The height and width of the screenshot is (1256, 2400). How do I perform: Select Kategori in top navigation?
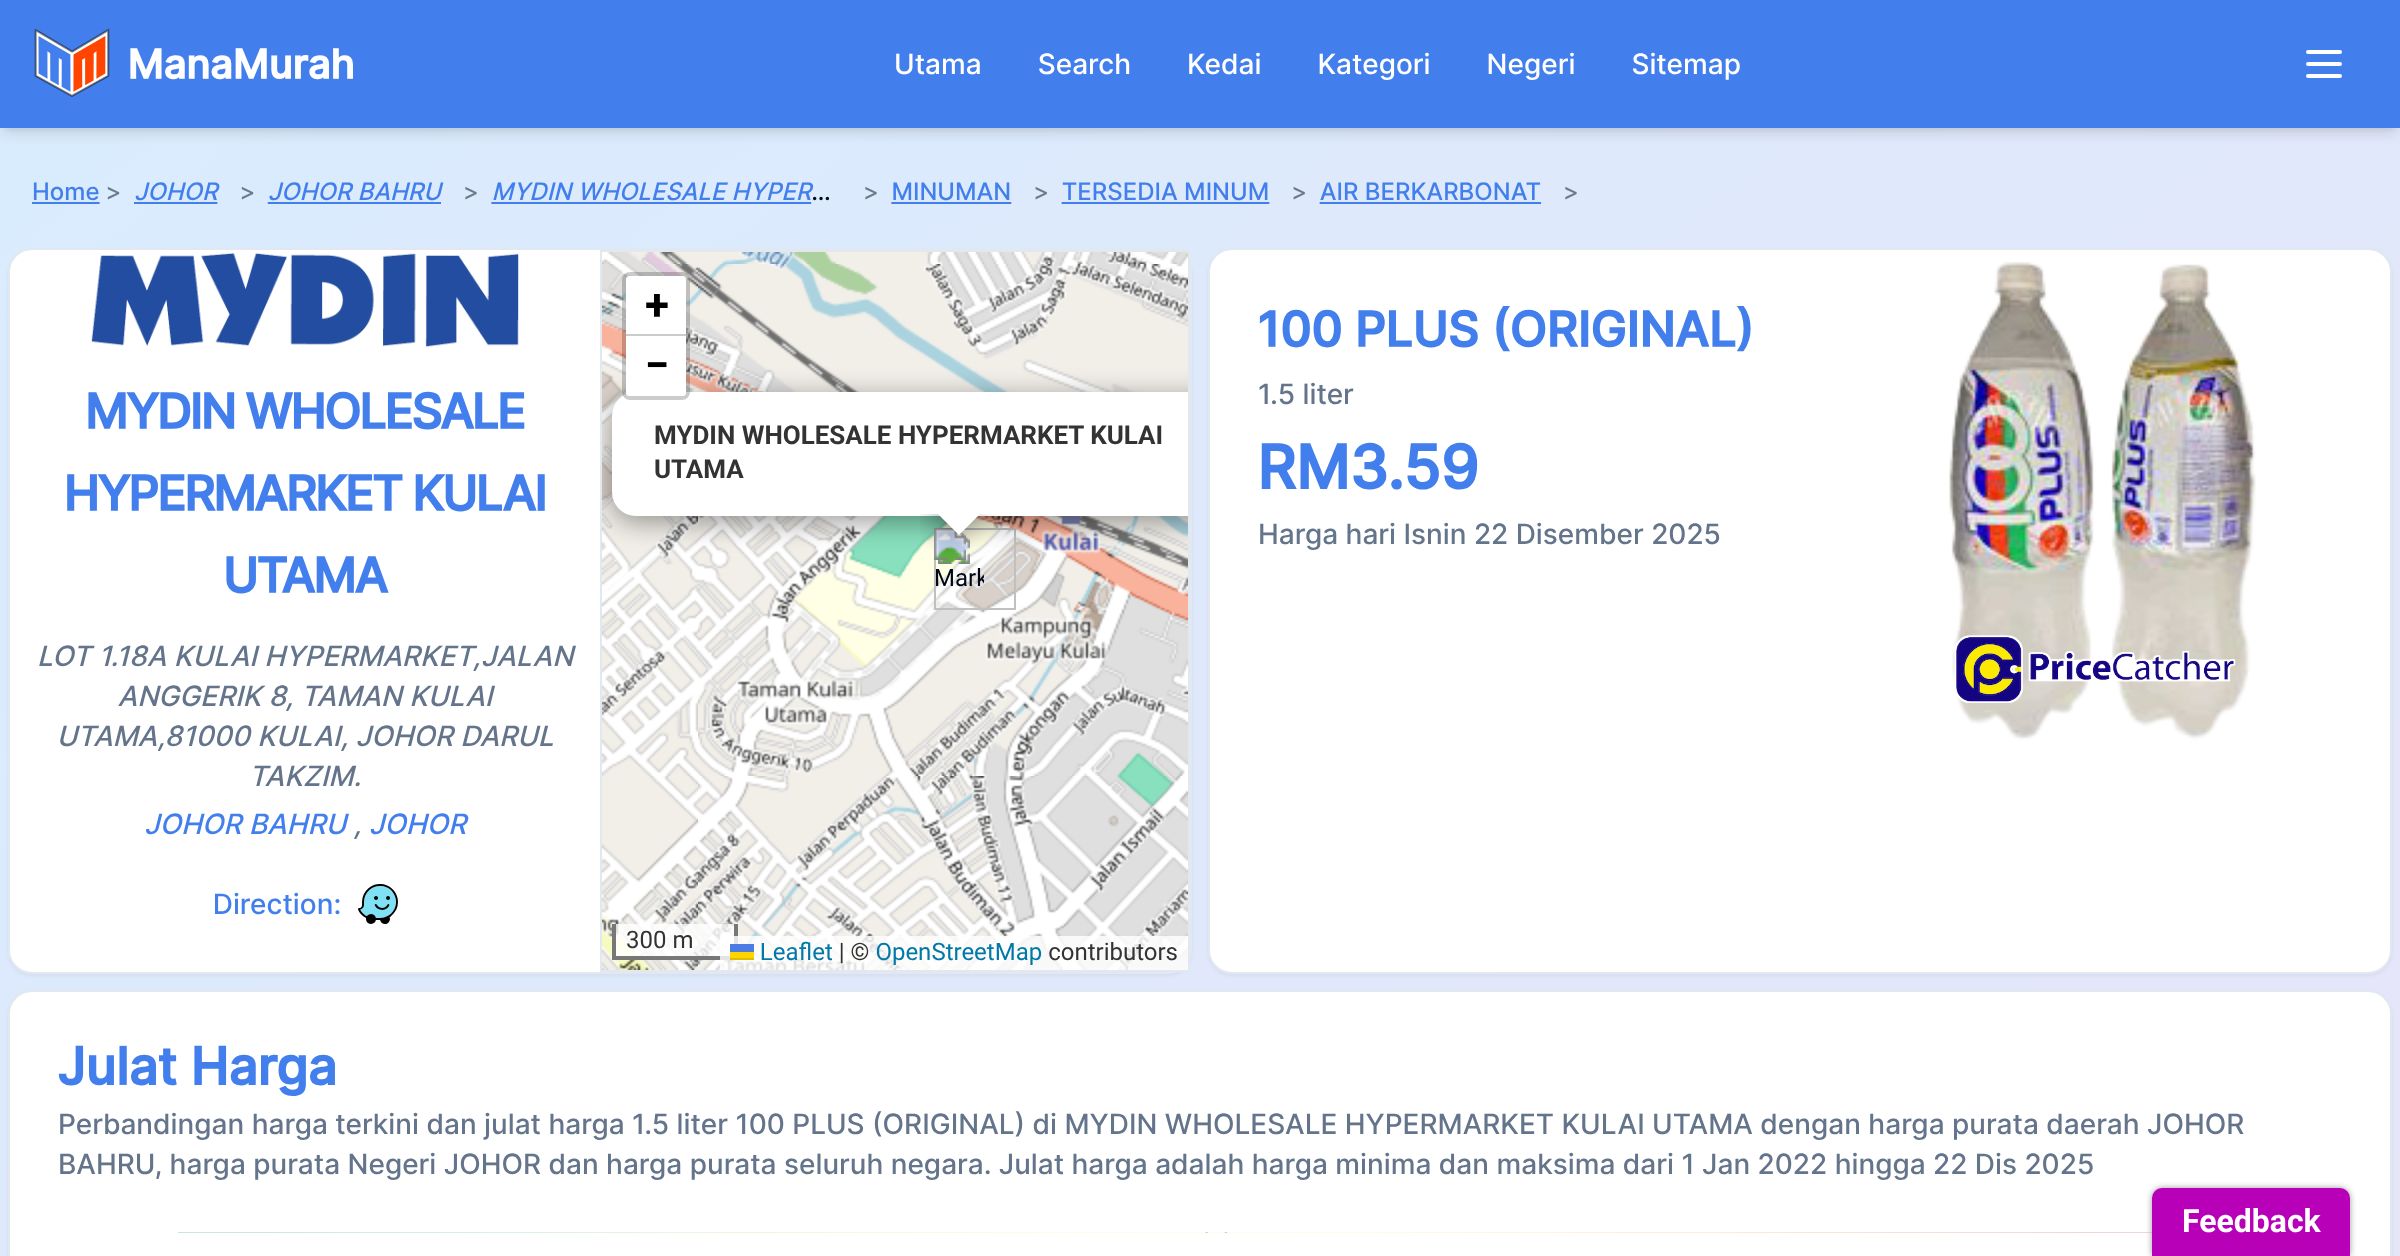1373,64
